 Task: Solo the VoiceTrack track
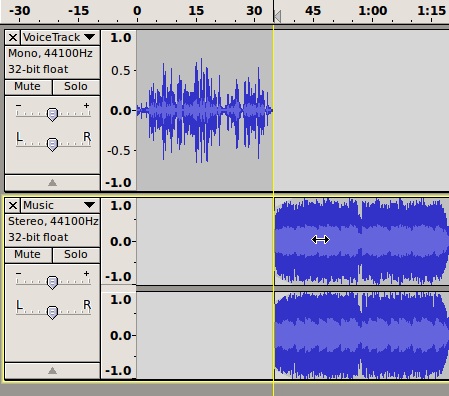click(76, 87)
